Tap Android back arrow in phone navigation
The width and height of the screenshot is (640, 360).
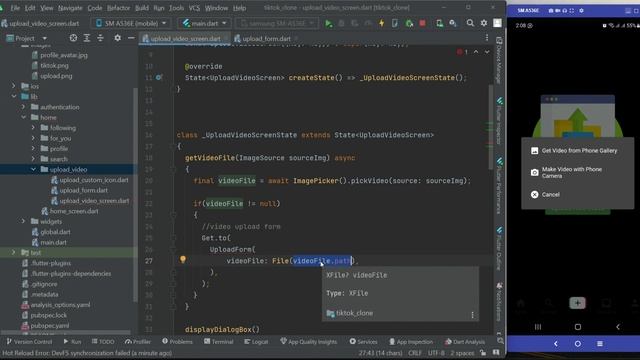[x=618, y=327]
